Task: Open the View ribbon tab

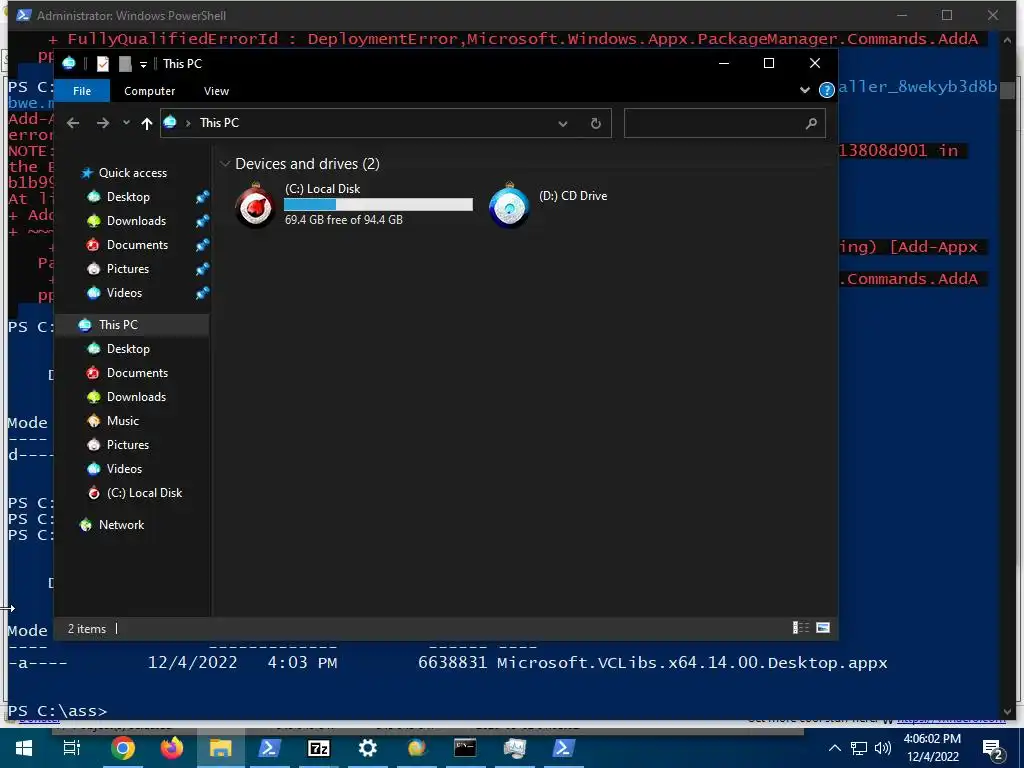Action: 216,91
